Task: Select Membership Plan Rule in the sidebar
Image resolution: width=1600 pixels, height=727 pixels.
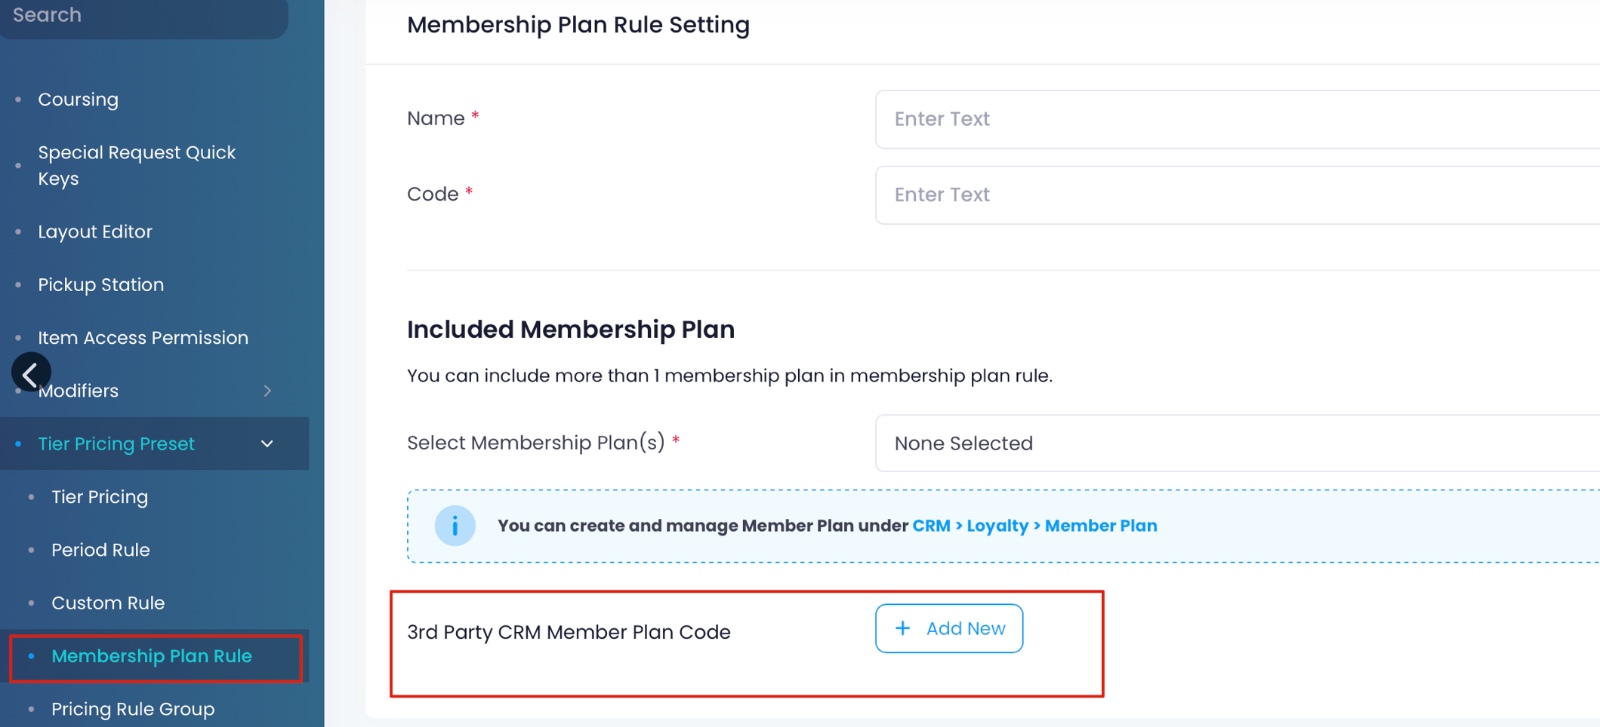Action: (152, 656)
